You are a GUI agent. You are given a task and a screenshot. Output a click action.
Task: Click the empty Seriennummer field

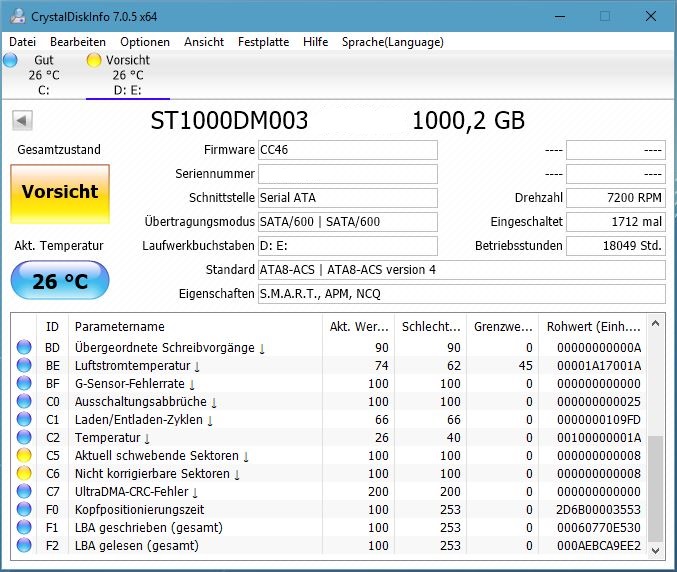[x=348, y=174]
